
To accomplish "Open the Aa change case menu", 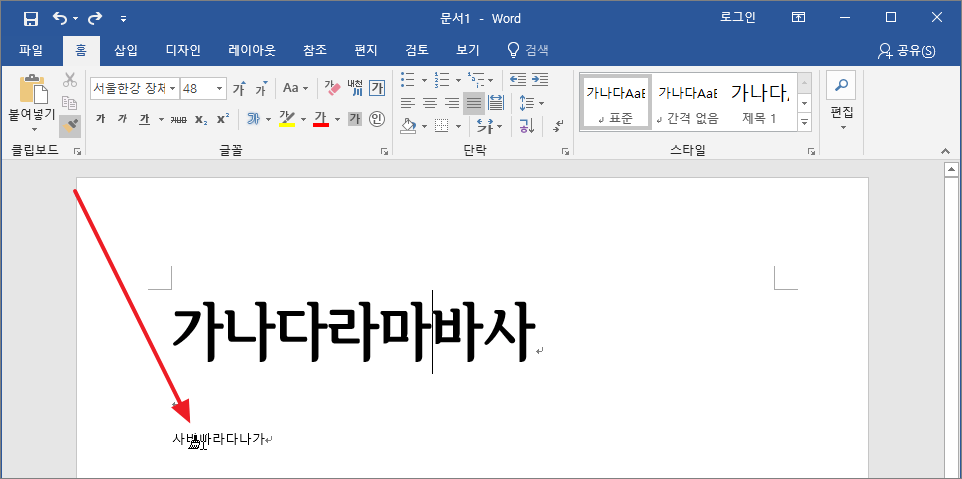I will [x=295, y=88].
